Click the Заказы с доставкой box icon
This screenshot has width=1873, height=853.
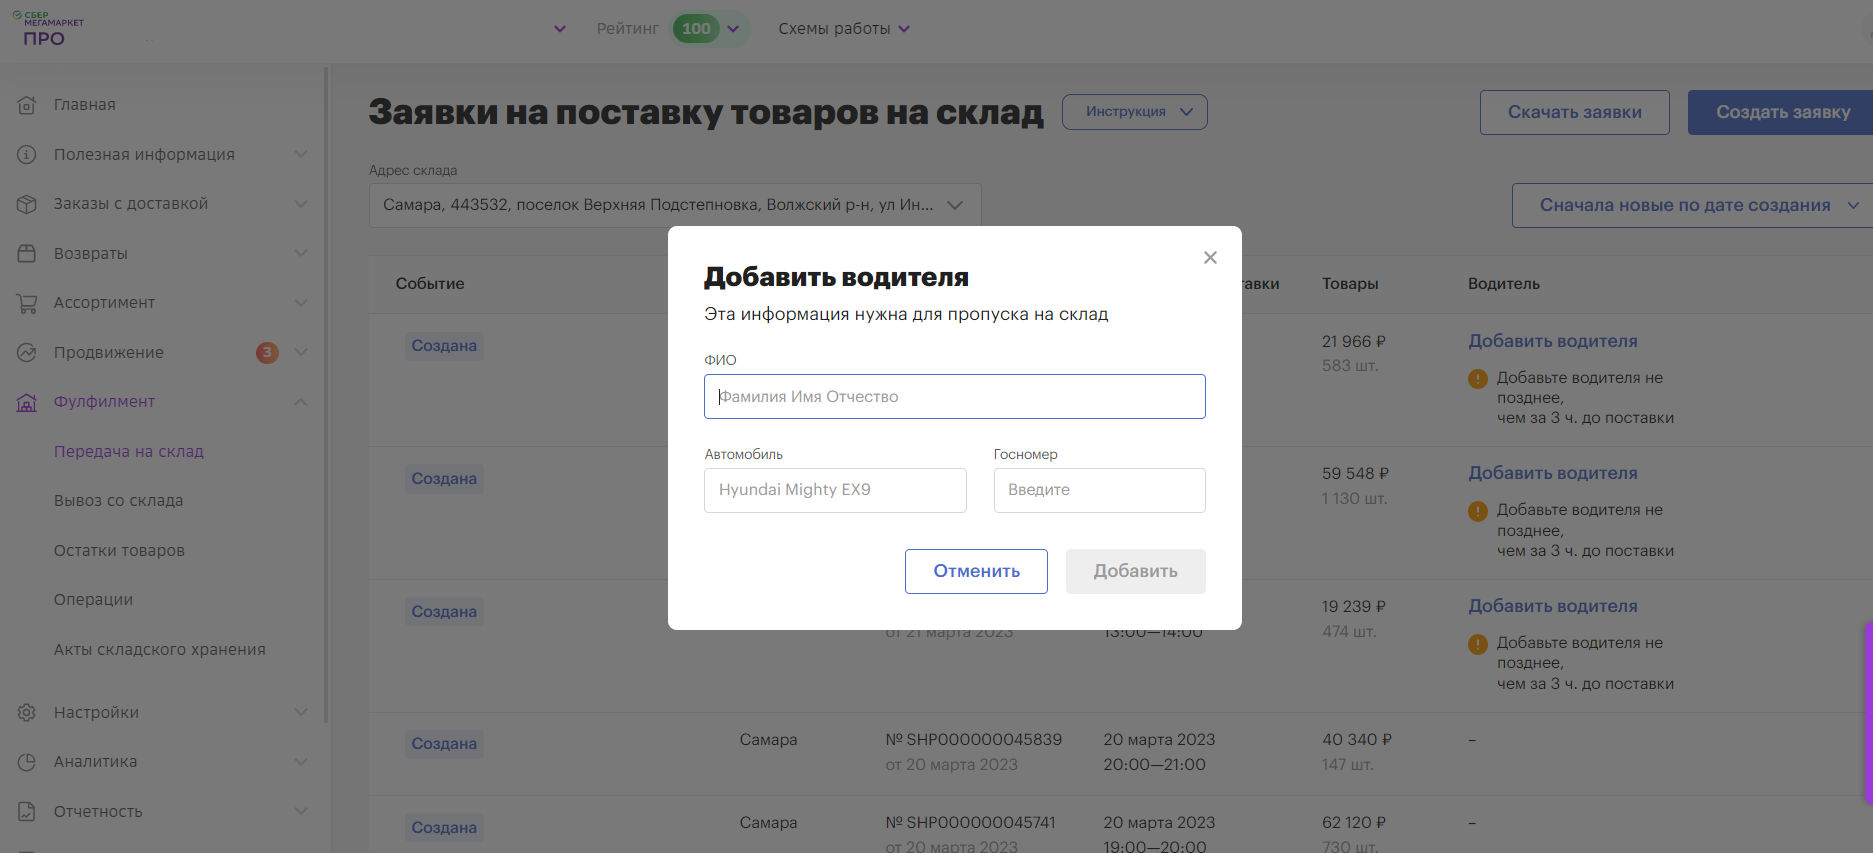(x=27, y=204)
